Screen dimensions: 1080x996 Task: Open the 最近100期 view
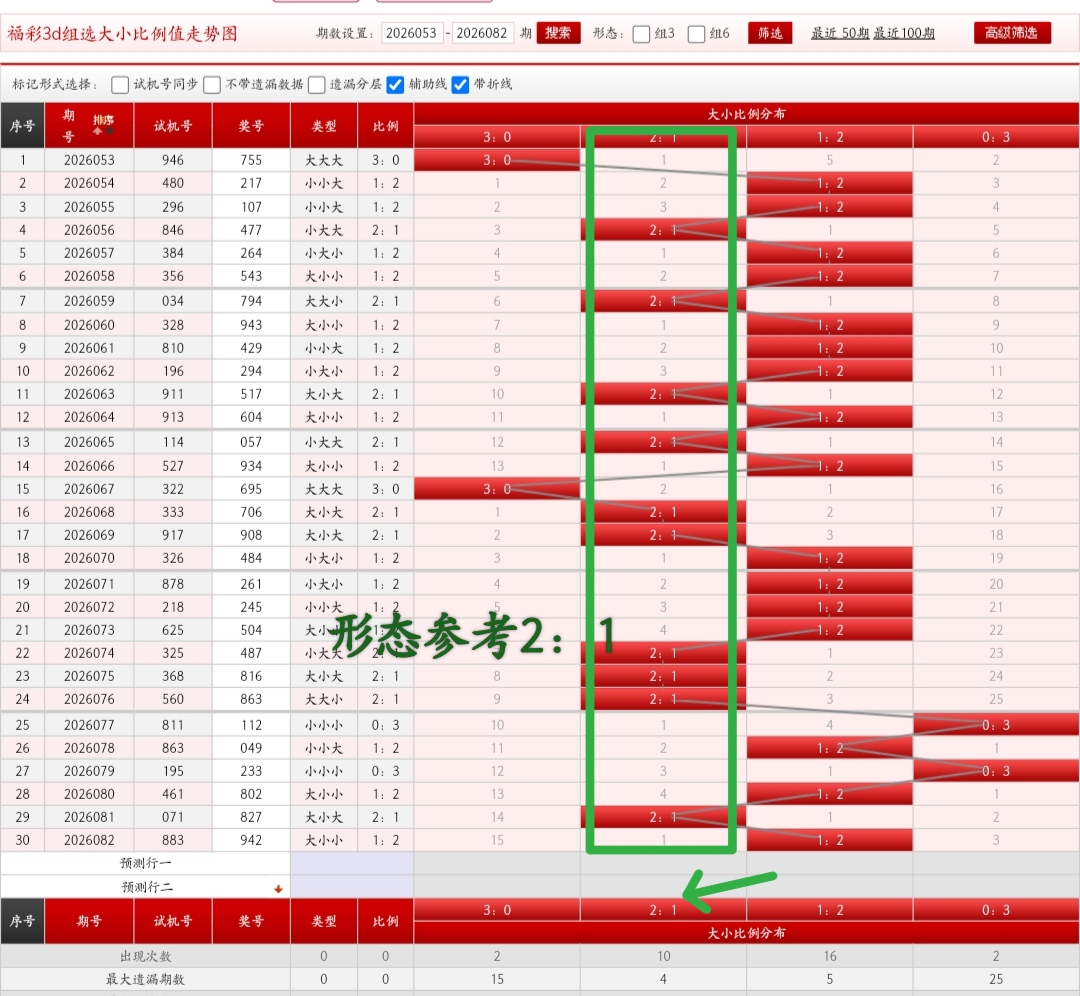pos(906,33)
